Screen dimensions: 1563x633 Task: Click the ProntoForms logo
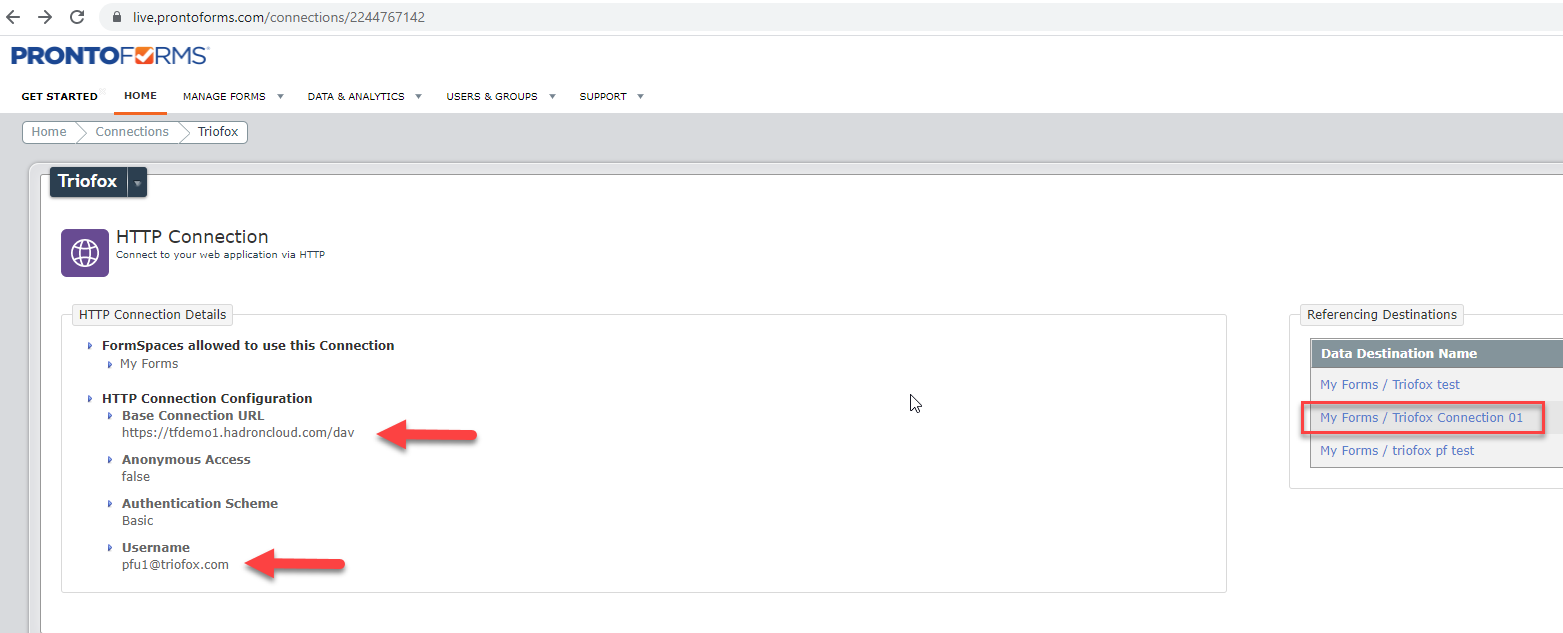110,55
